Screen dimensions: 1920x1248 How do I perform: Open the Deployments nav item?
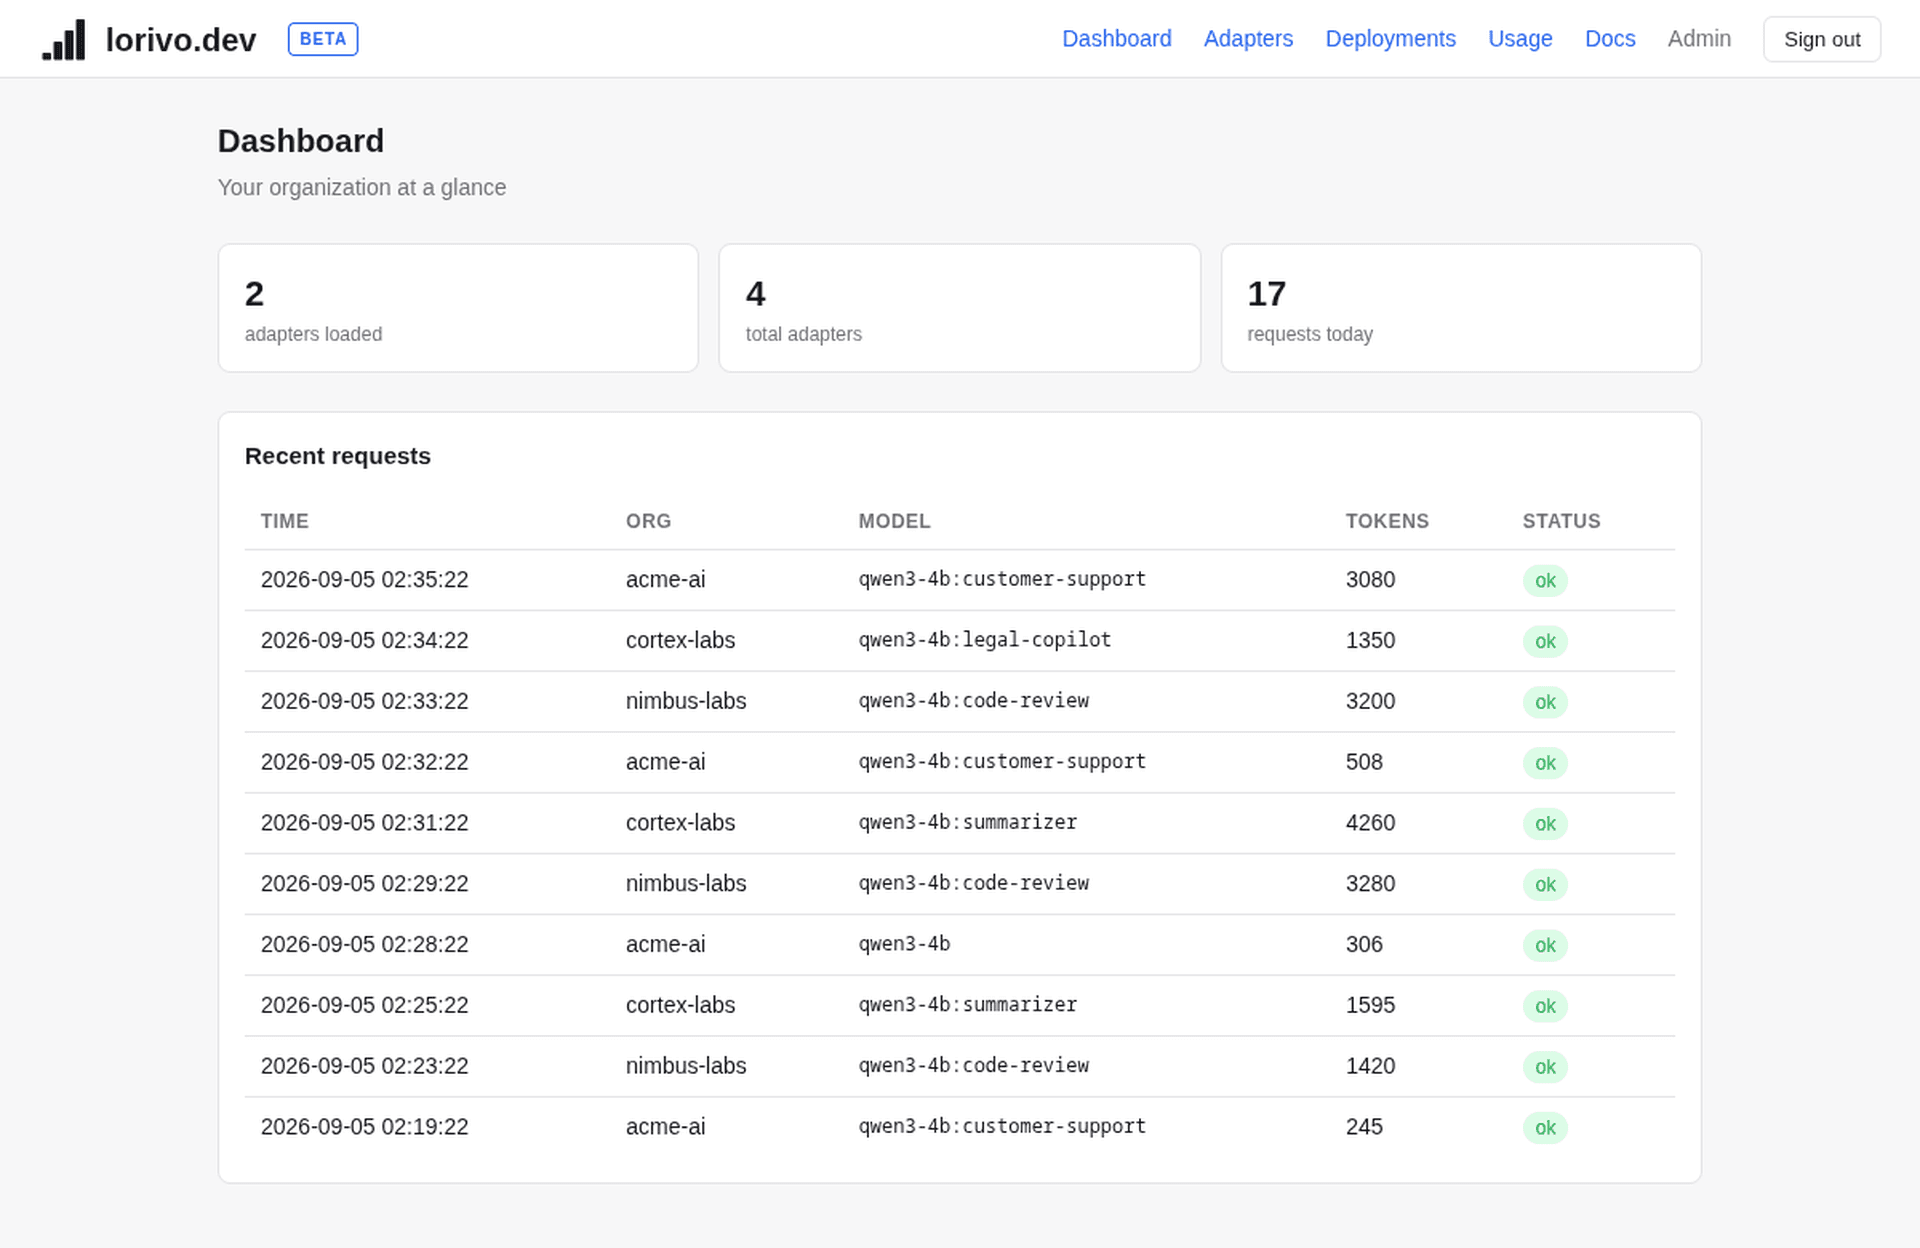[x=1390, y=39]
